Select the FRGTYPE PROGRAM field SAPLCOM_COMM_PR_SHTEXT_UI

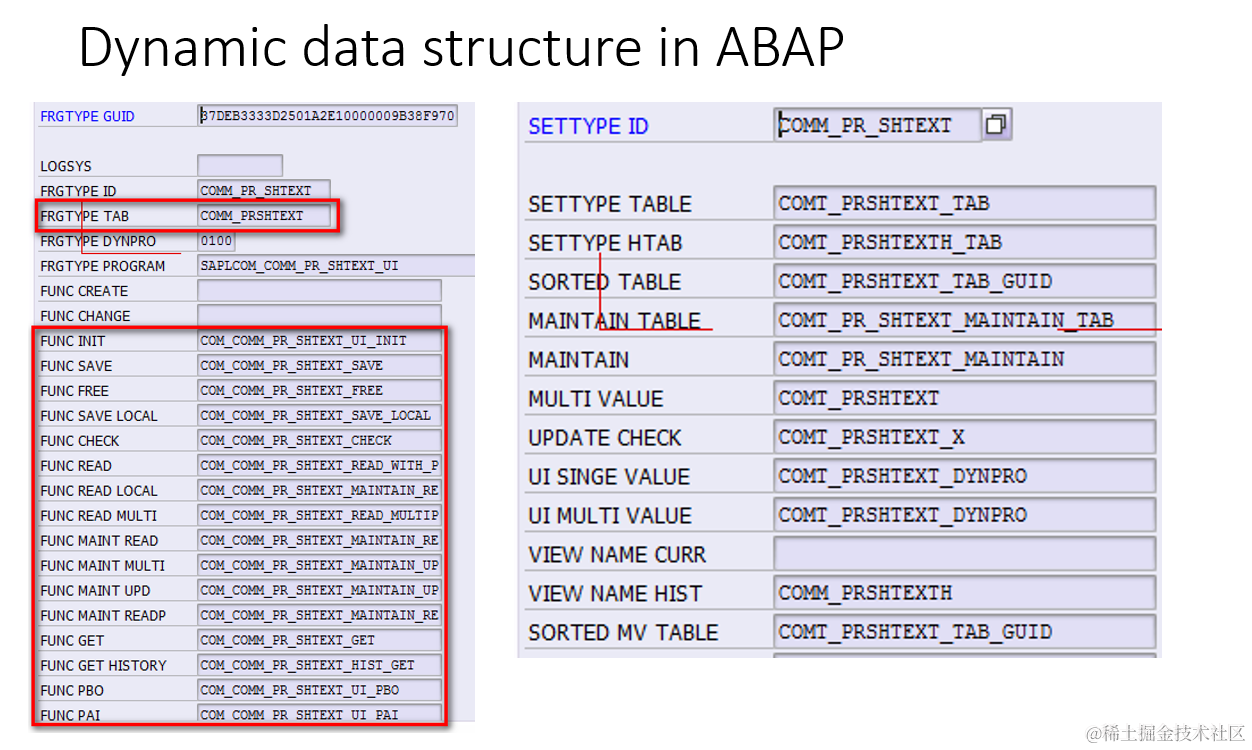[336, 266]
